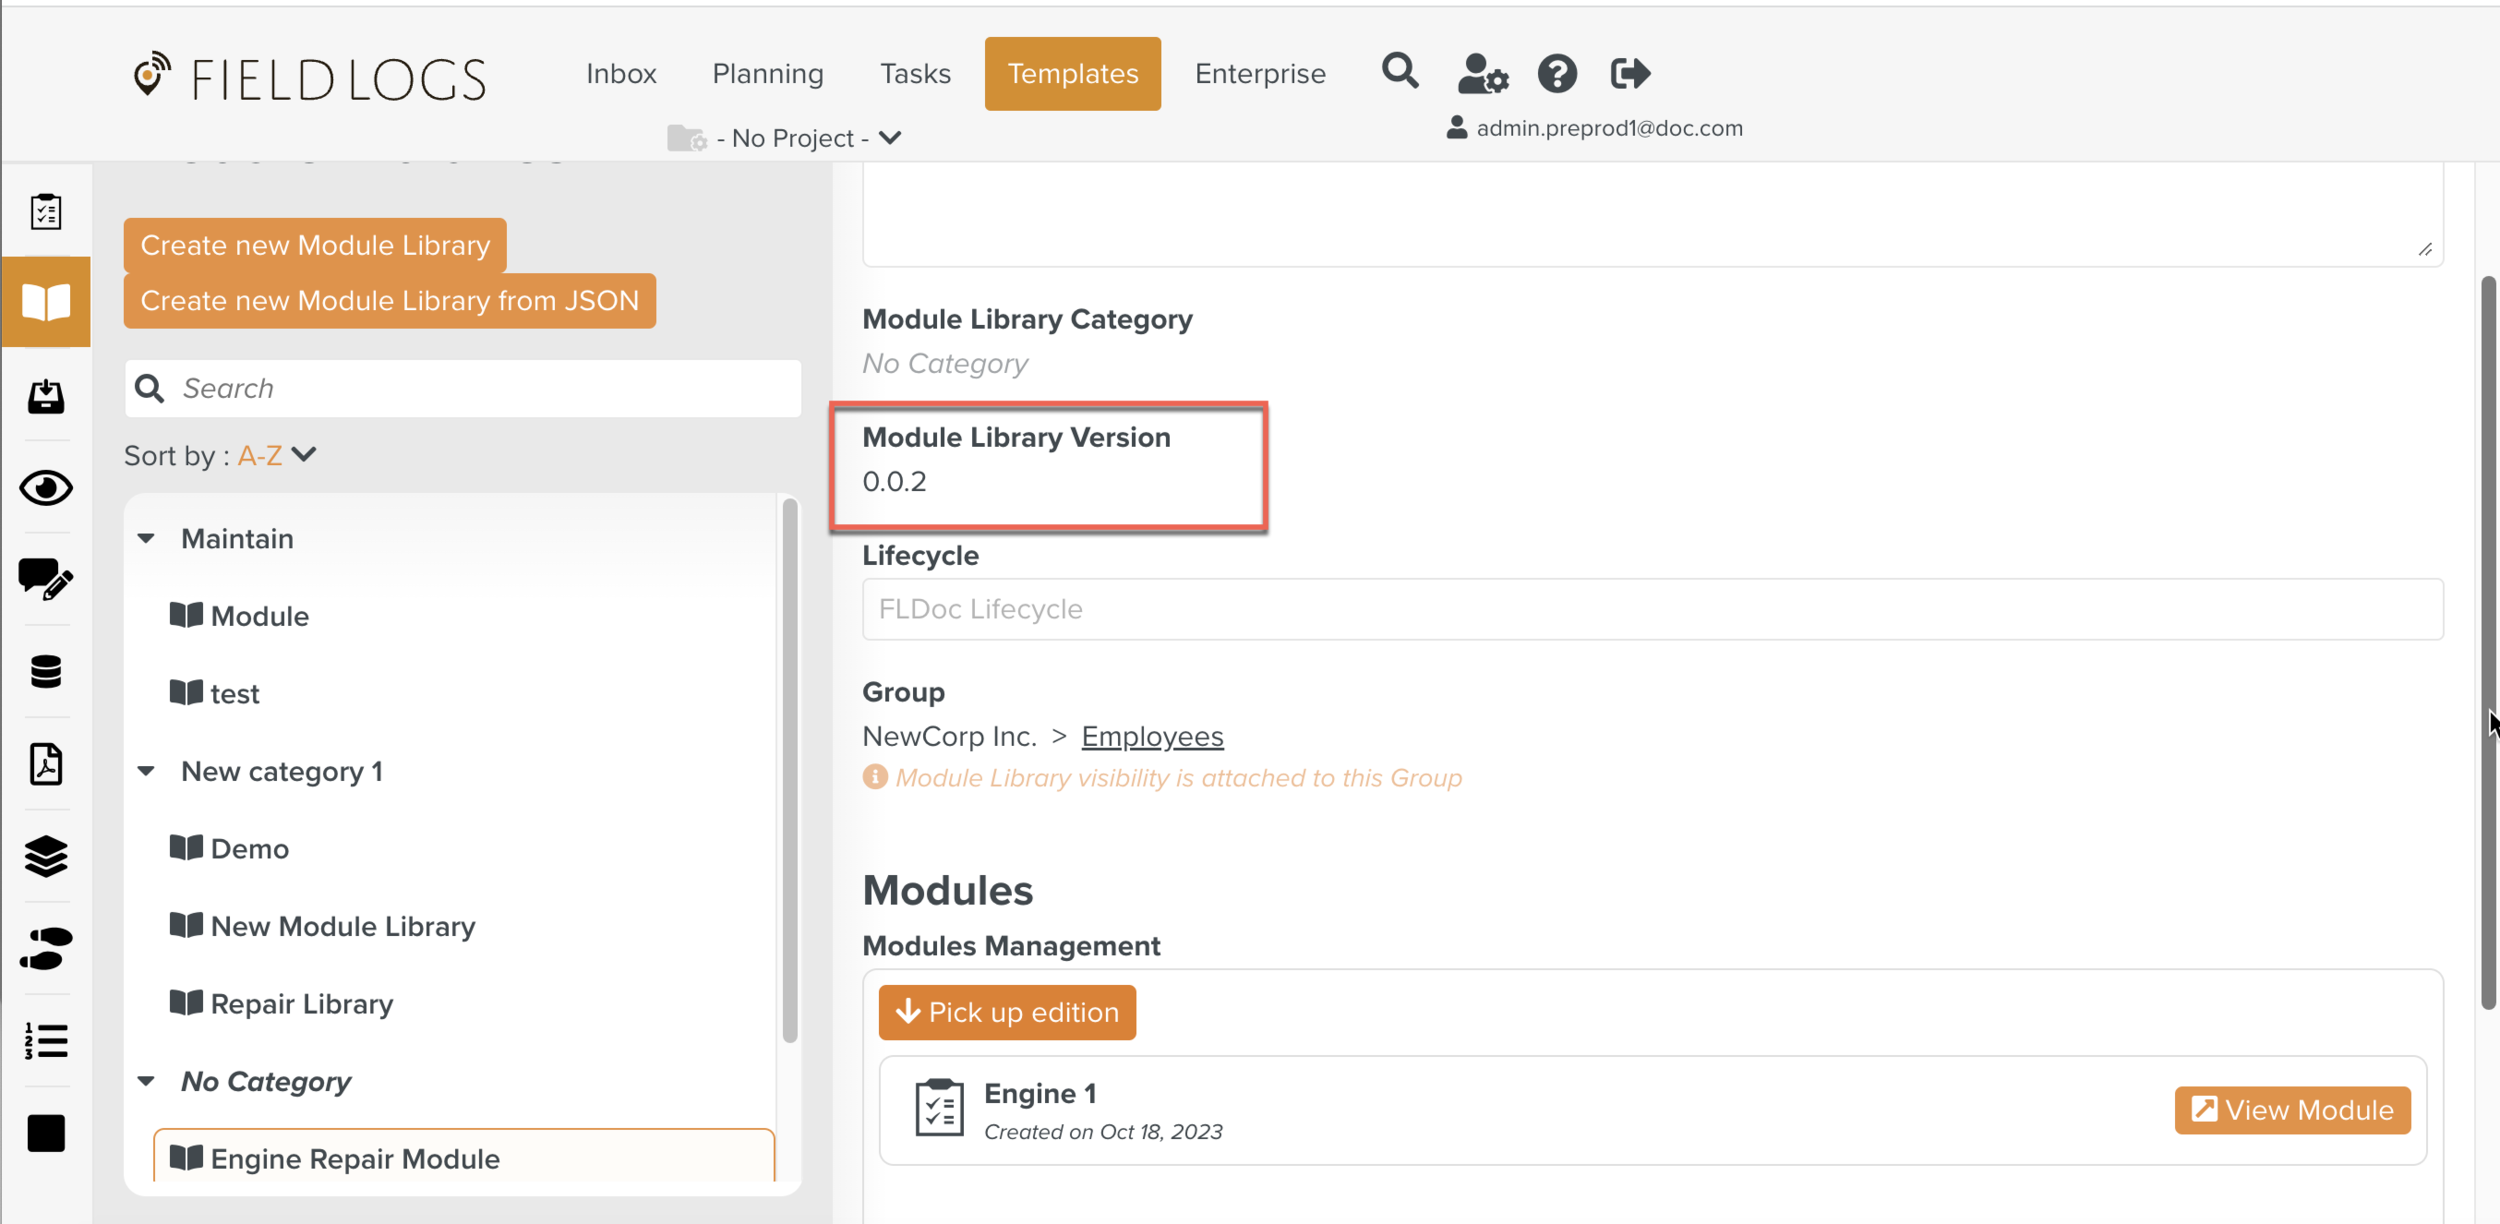
Task: Open user settings icon in header
Action: (1482, 73)
